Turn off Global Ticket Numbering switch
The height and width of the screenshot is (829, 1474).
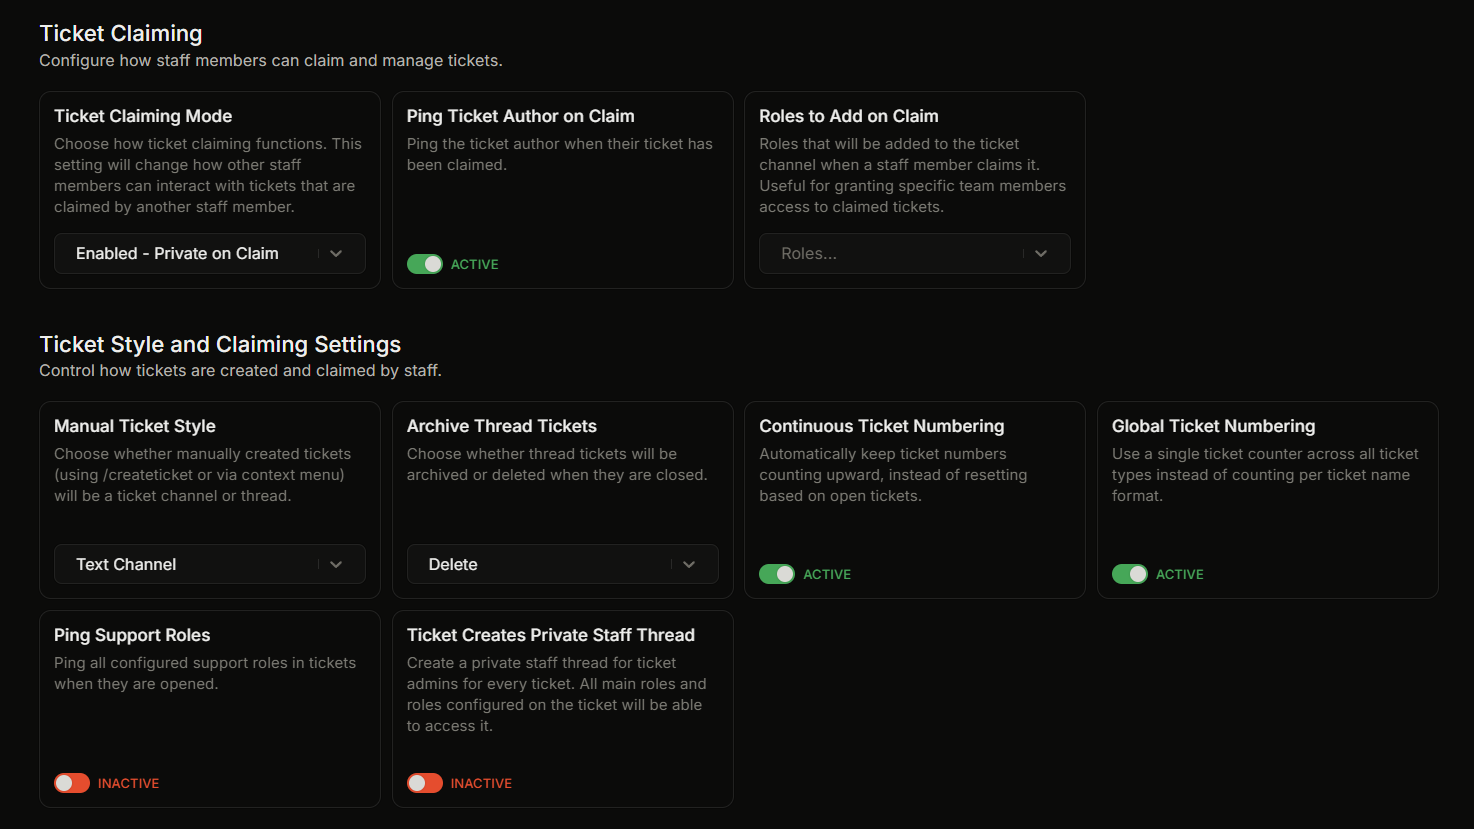[1130, 574]
